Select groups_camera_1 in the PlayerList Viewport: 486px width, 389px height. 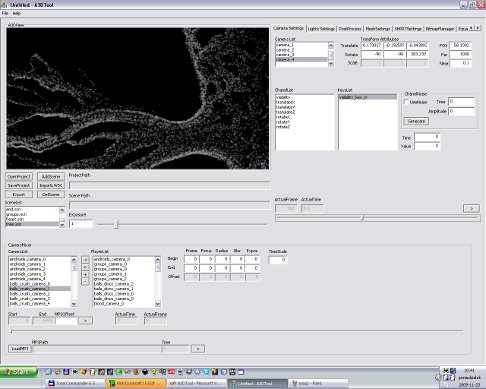[x=110, y=274]
